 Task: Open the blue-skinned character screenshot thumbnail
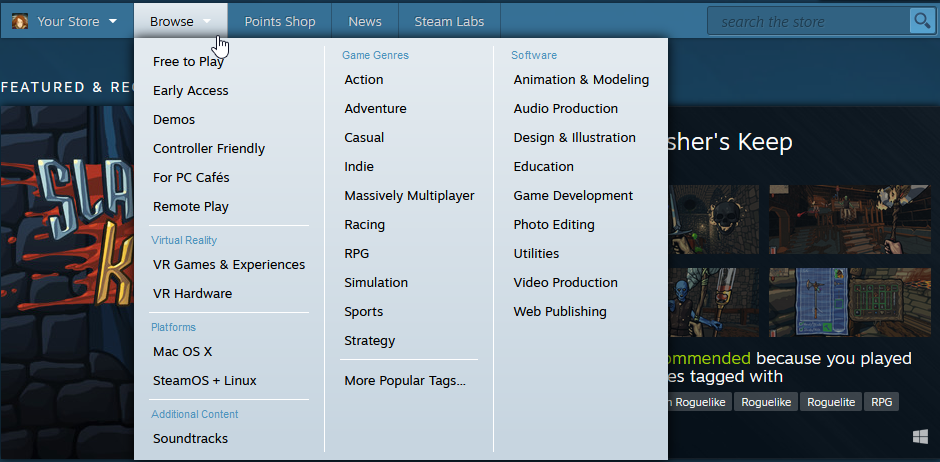[713, 302]
